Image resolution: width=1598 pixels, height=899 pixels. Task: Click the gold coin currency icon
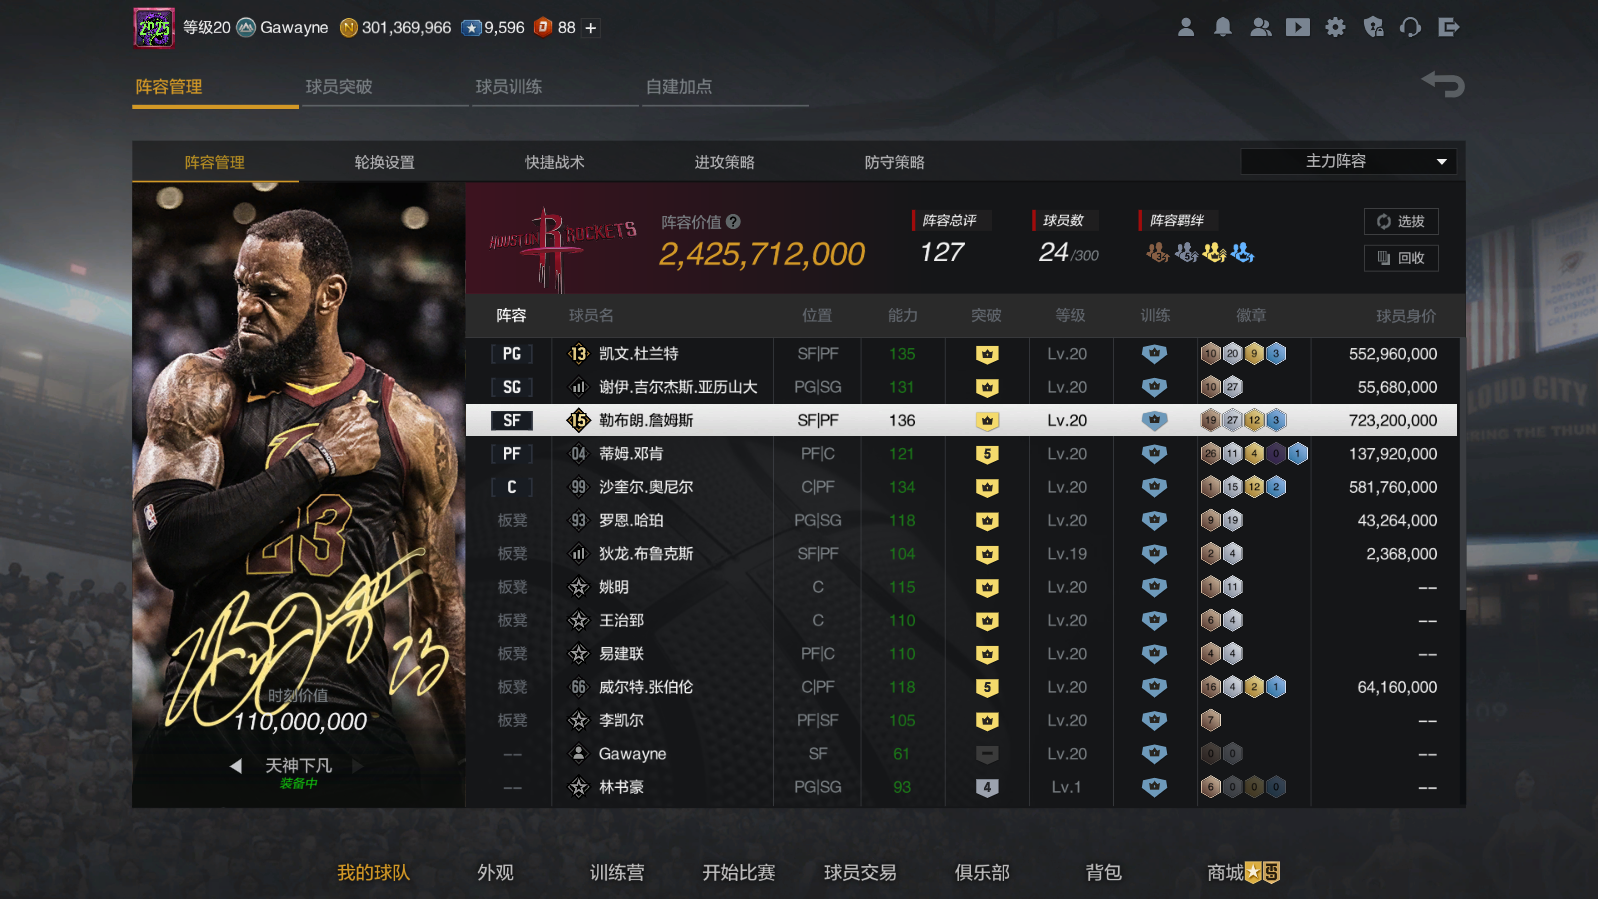(x=349, y=28)
